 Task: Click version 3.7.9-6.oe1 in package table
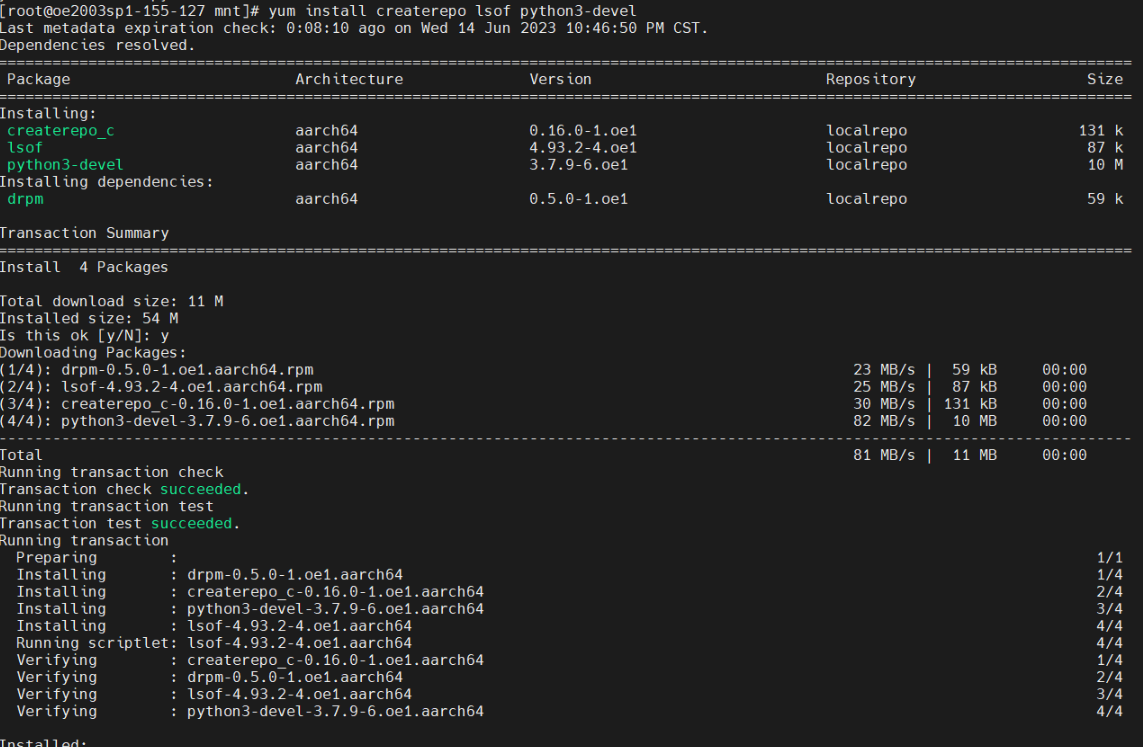(578, 165)
